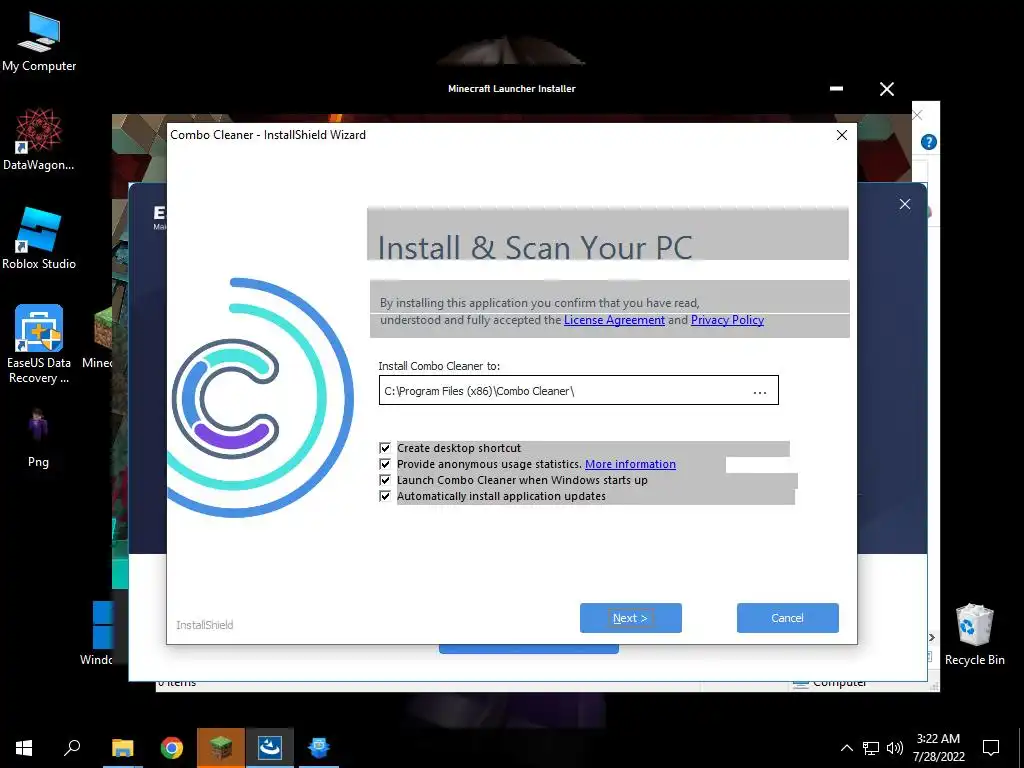
Task: Select EaseUS Data Recovery desktop icon
Action: point(39,345)
